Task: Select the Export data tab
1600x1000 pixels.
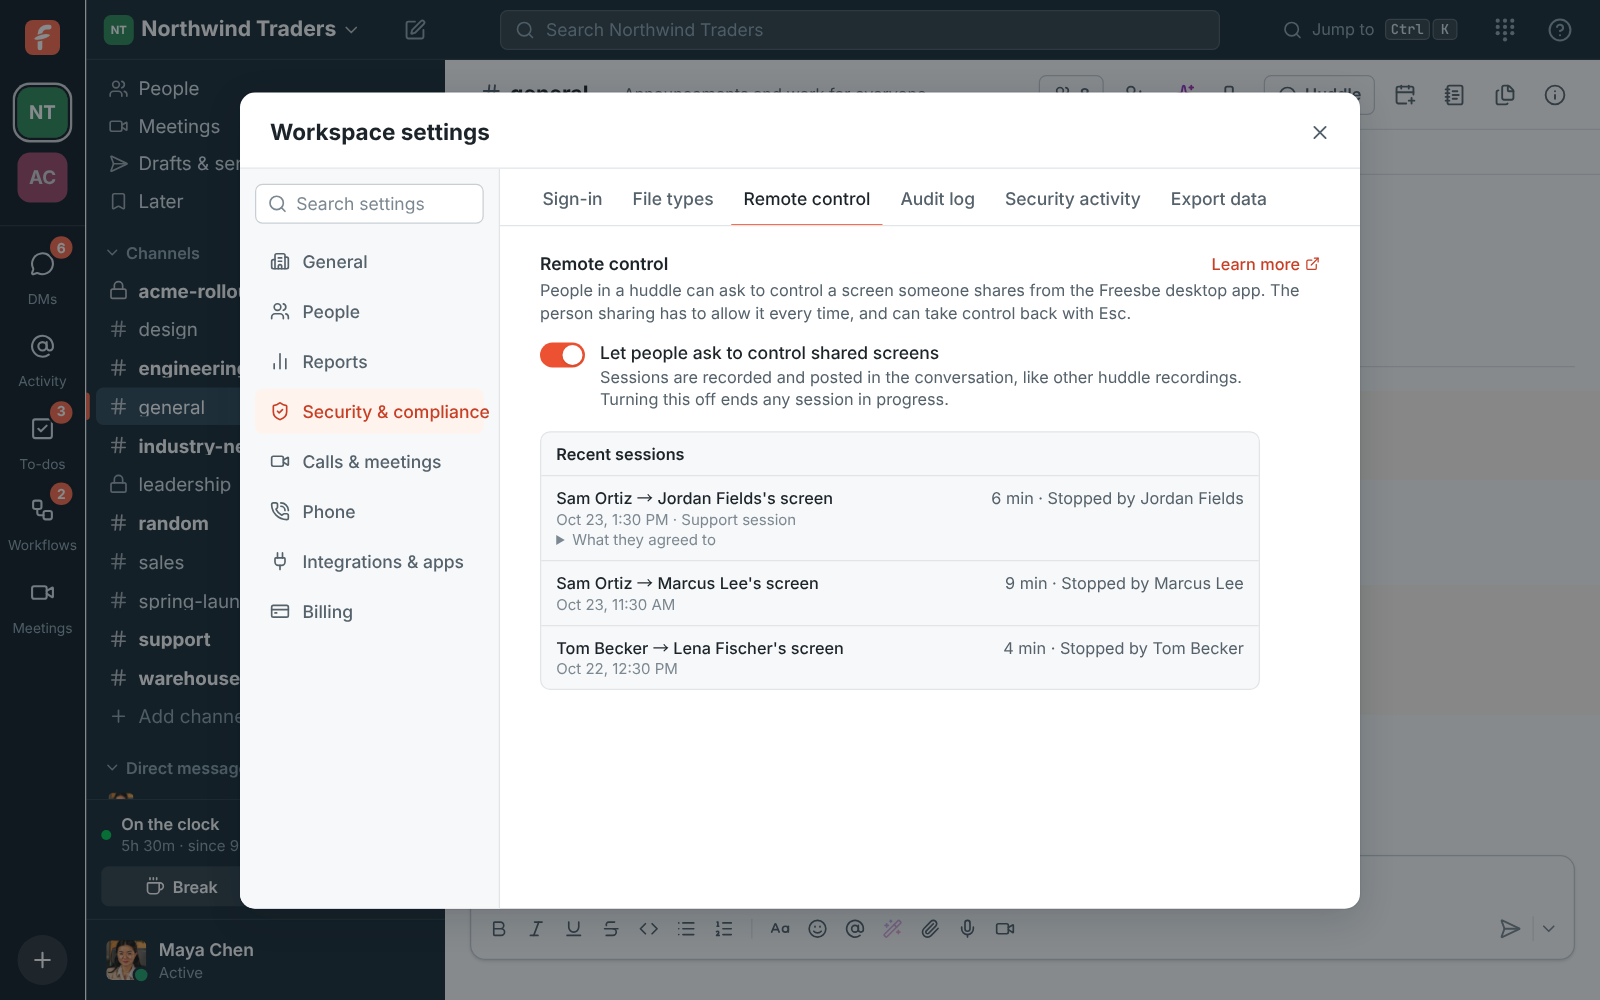Action: pyautogui.click(x=1218, y=199)
